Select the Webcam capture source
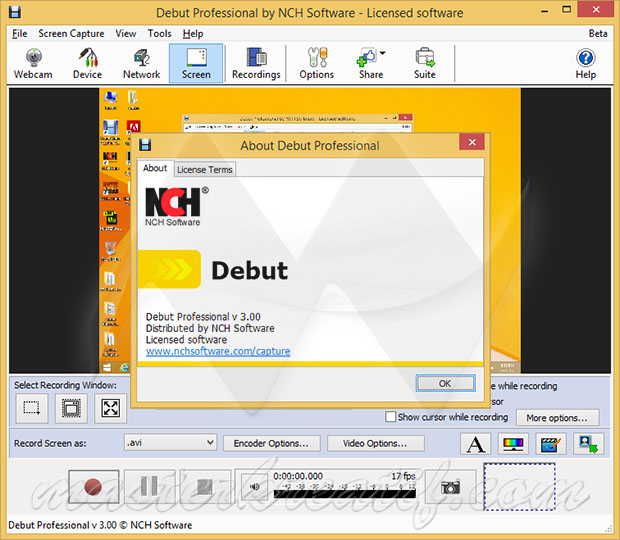Viewport: 620px width, 540px height. point(33,63)
